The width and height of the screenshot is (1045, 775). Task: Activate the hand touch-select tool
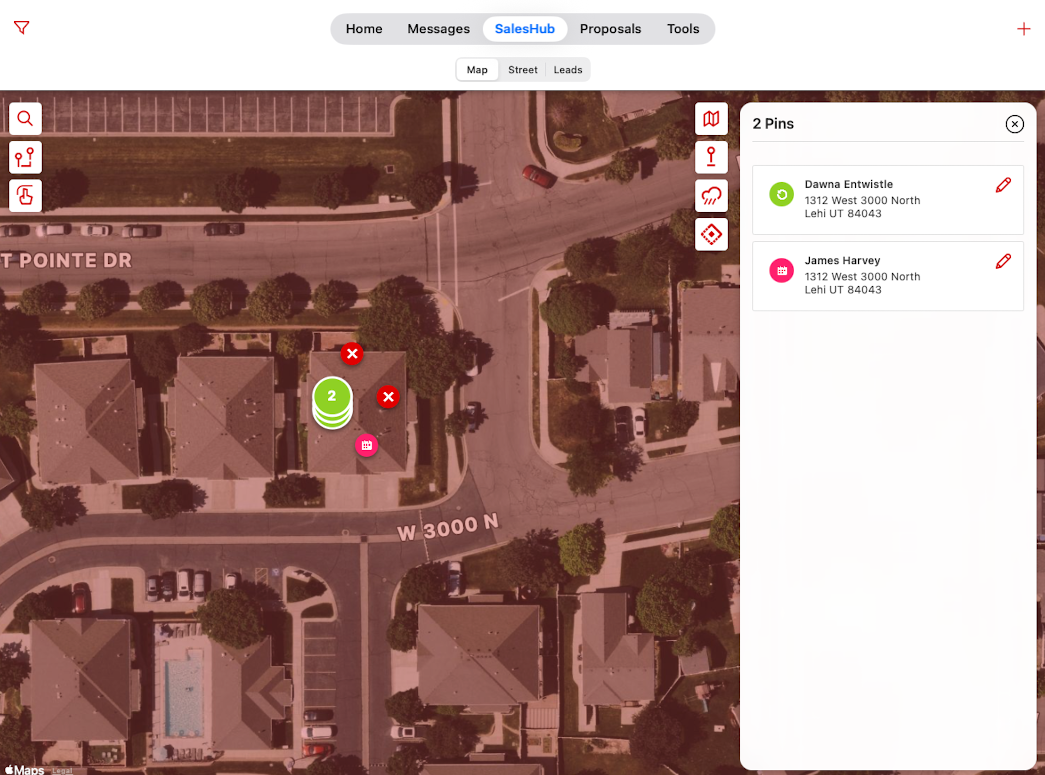[x=25, y=196]
